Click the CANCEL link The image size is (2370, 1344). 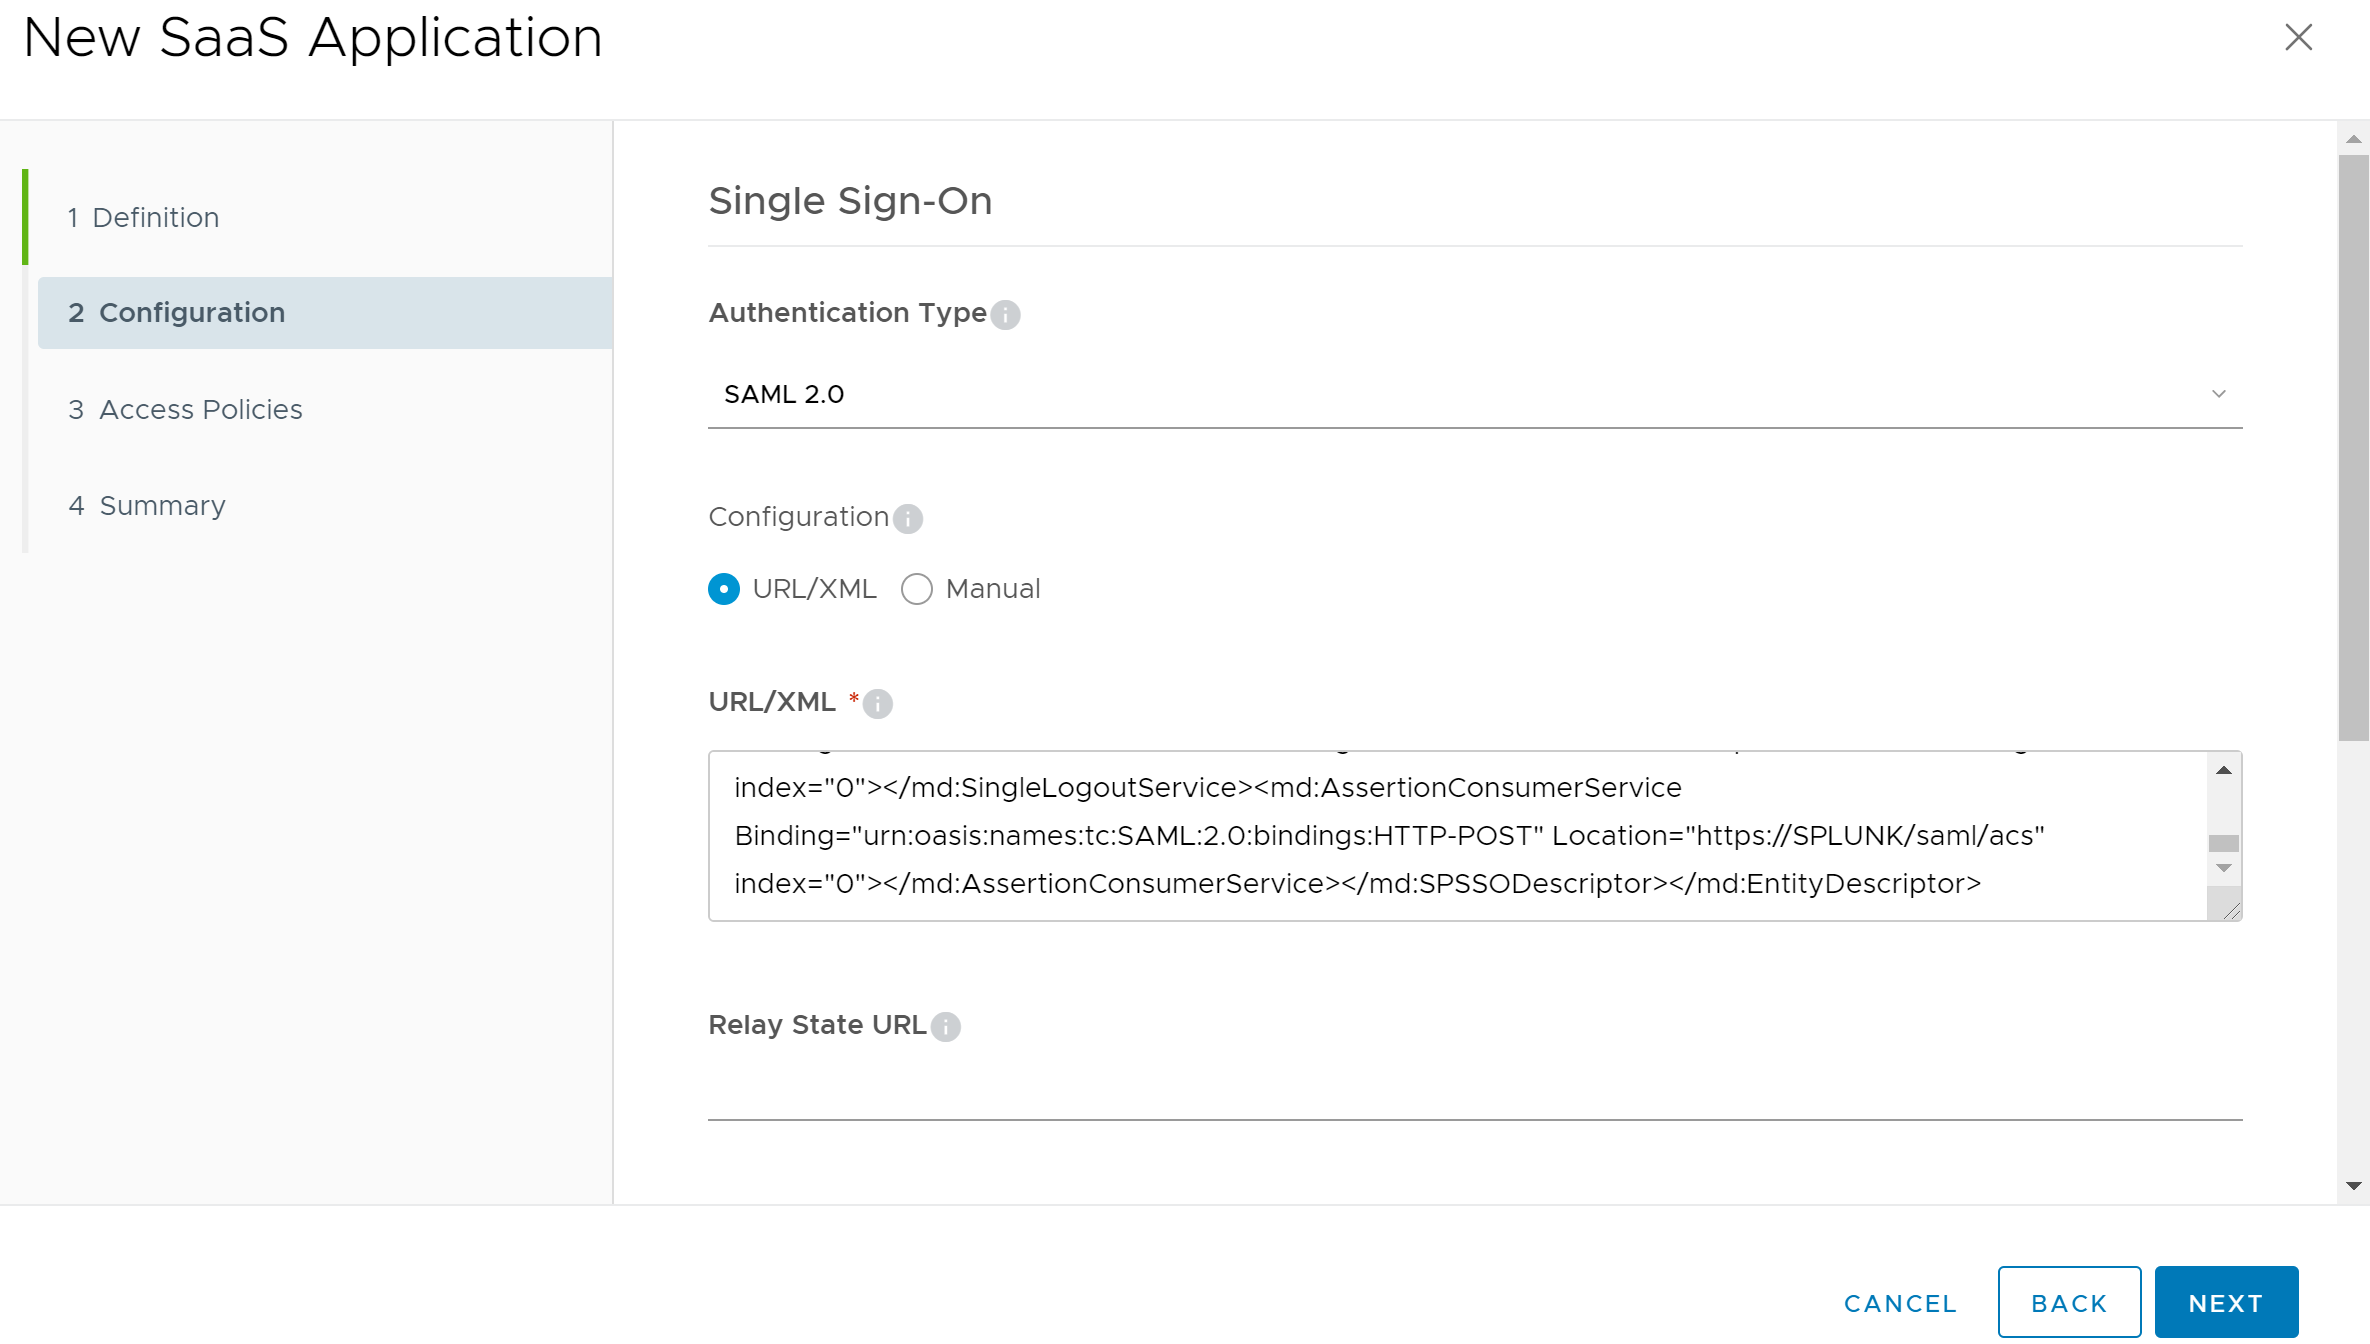click(x=1900, y=1303)
